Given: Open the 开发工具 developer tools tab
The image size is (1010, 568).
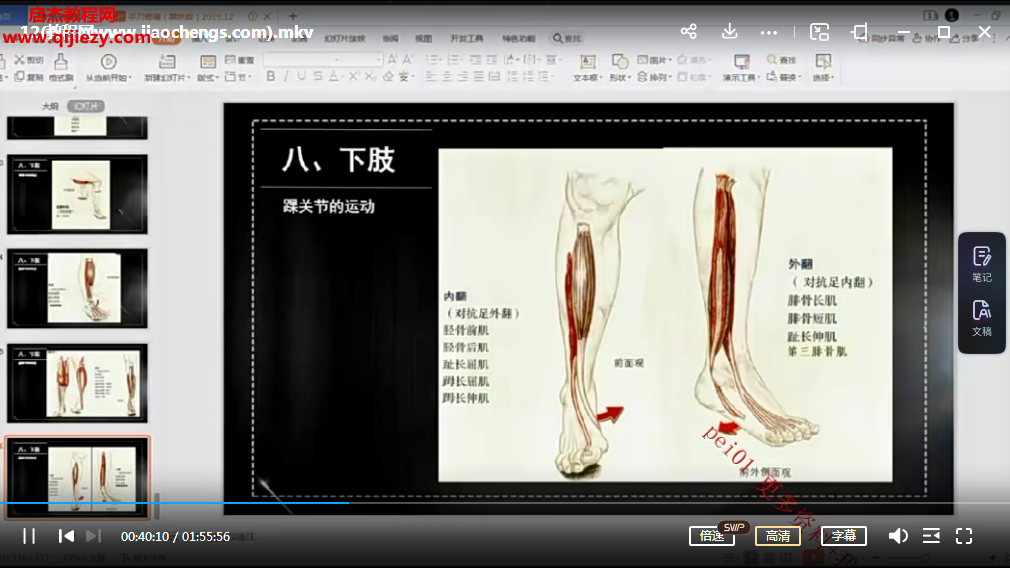Looking at the screenshot, I should coord(466,39).
